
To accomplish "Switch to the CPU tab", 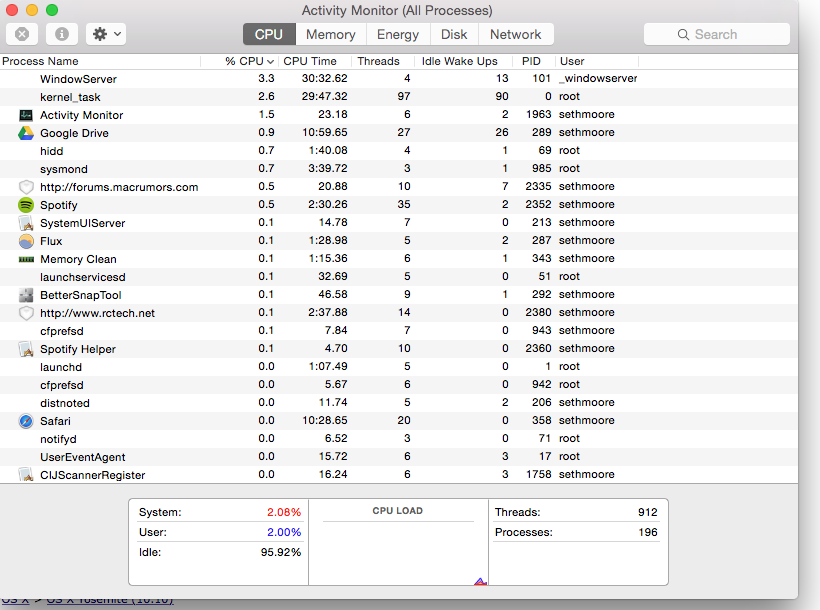I will pyautogui.click(x=269, y=34).
